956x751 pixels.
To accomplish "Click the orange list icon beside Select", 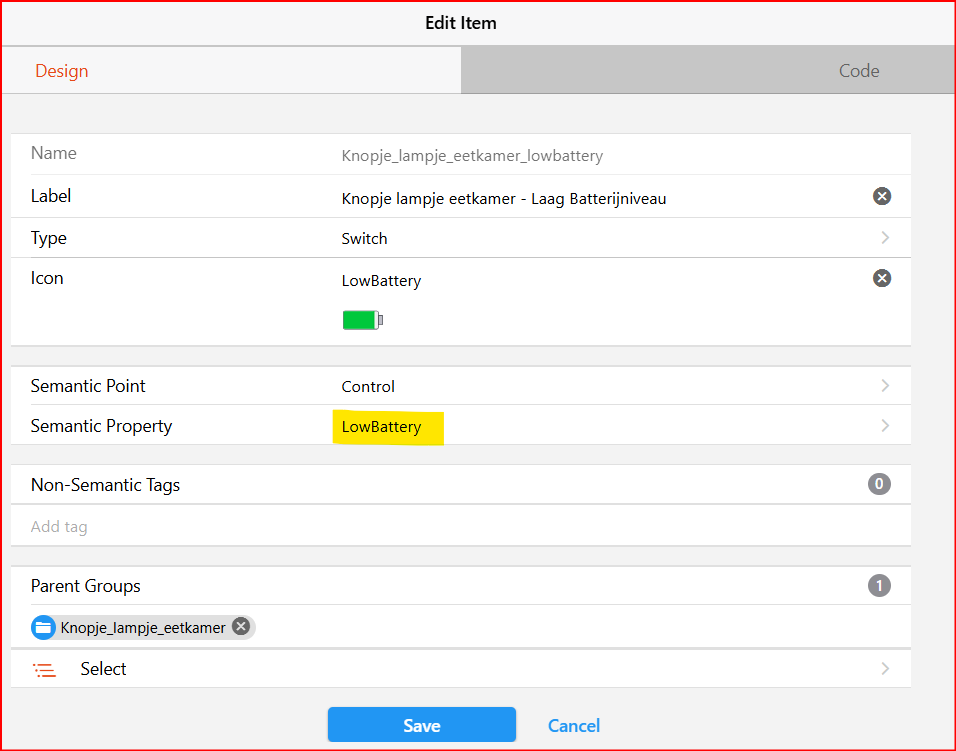I will (45, 670).
